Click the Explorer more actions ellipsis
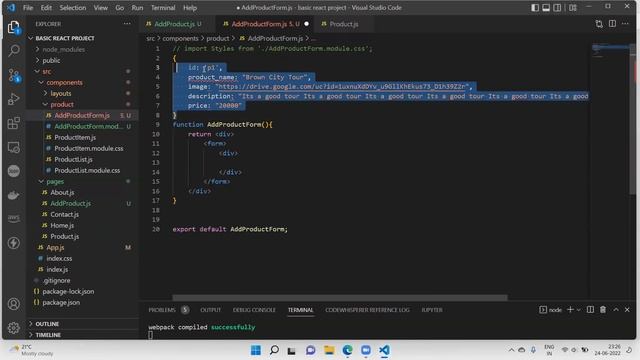The height and width of the screenshot is (360, 640). coord(127,24)
